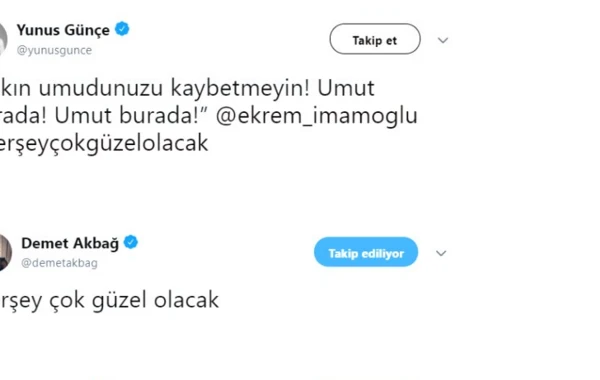Follow Yunus Günçe with Takip et

click(375, 39)
